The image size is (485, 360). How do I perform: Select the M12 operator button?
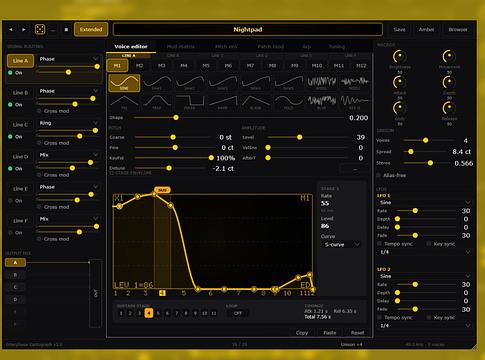click(x=361, y=66)
